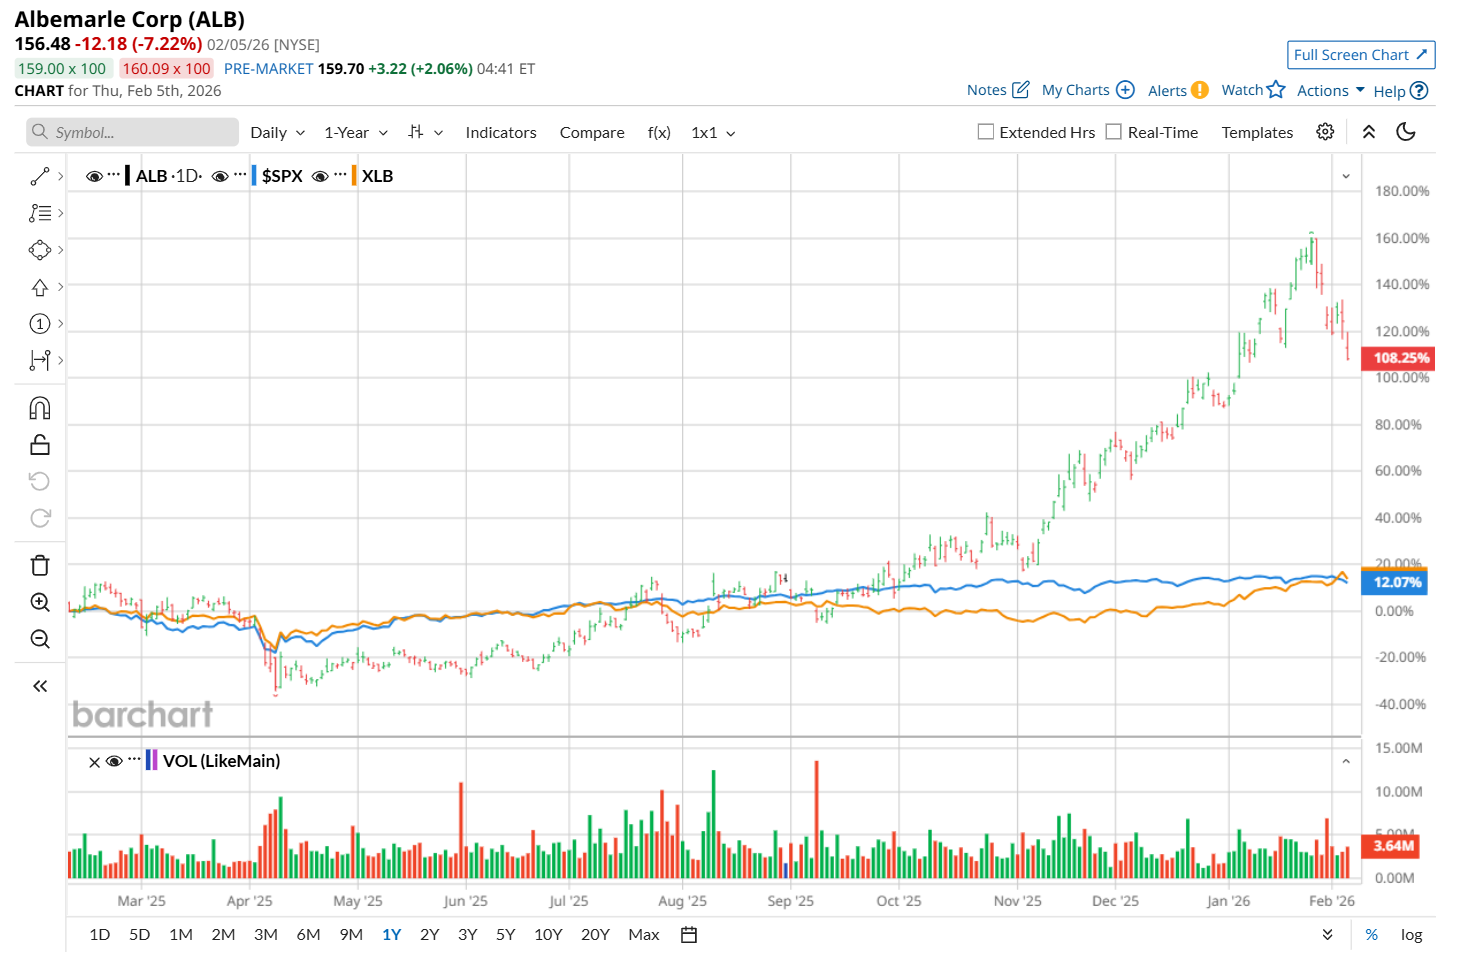Open the Indicators menu
Viewport: 1476px width, 964px height.
pyautogui.click(x=501, y=133)
